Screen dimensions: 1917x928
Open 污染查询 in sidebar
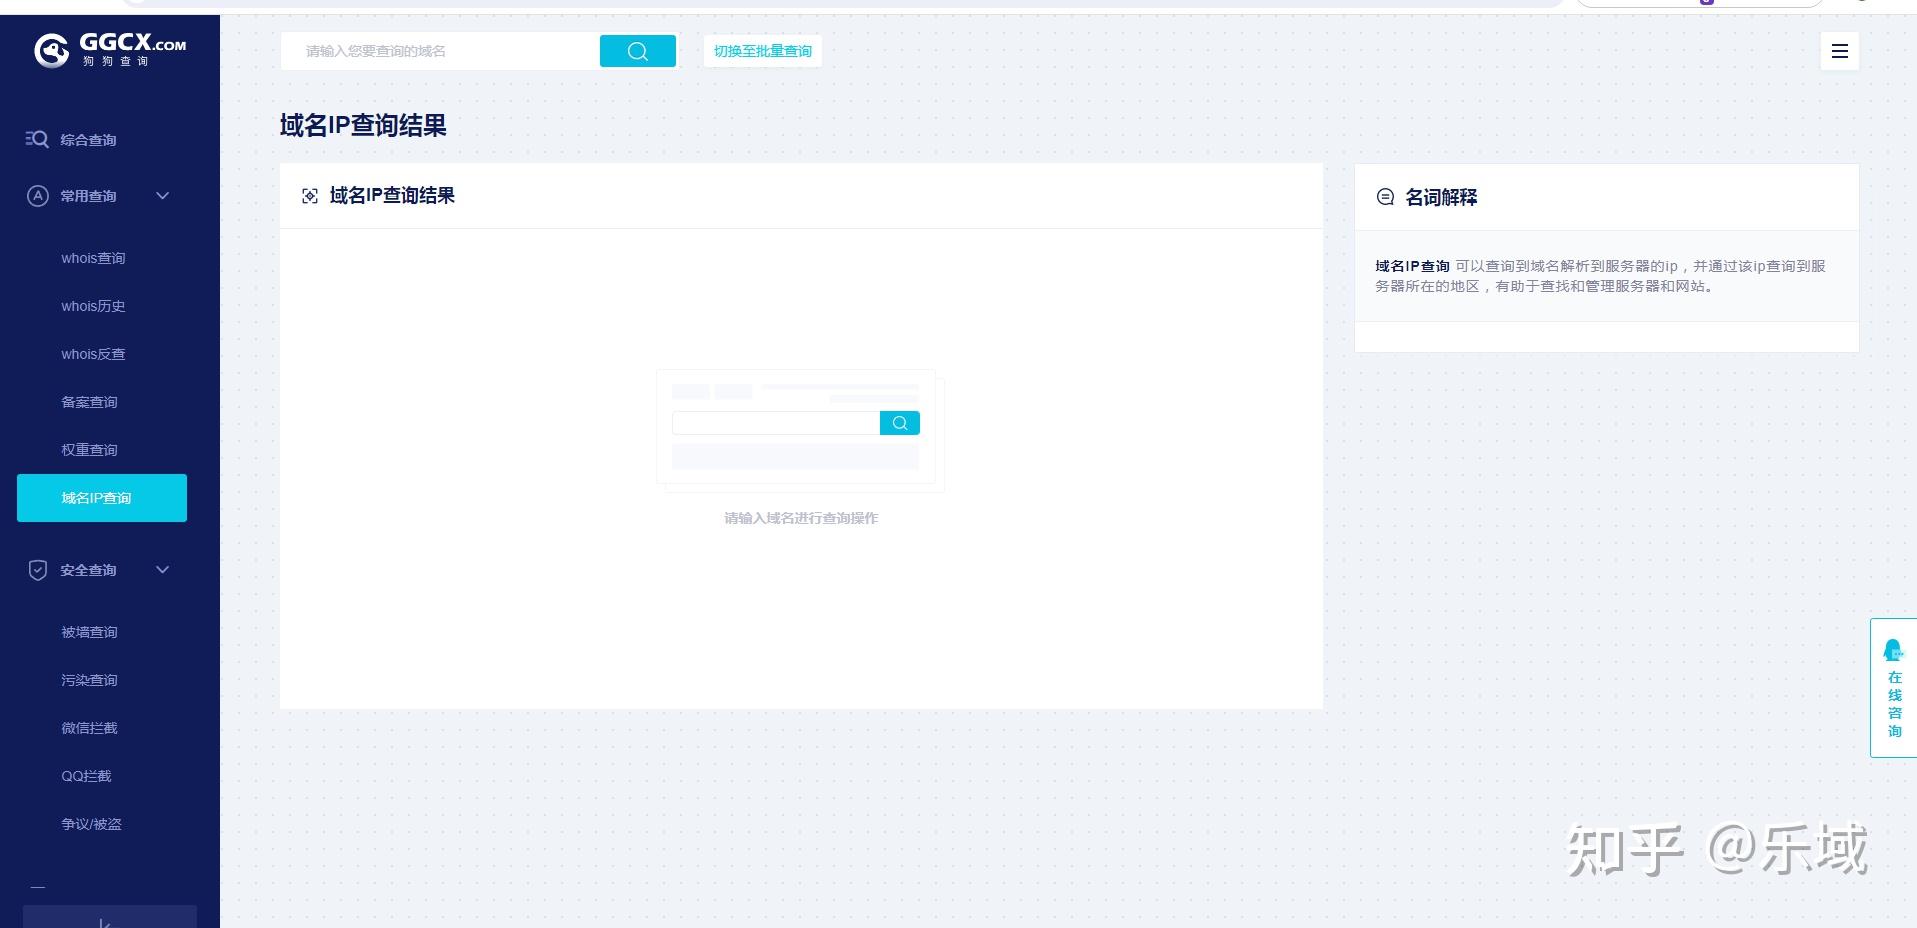click(89, 680)
